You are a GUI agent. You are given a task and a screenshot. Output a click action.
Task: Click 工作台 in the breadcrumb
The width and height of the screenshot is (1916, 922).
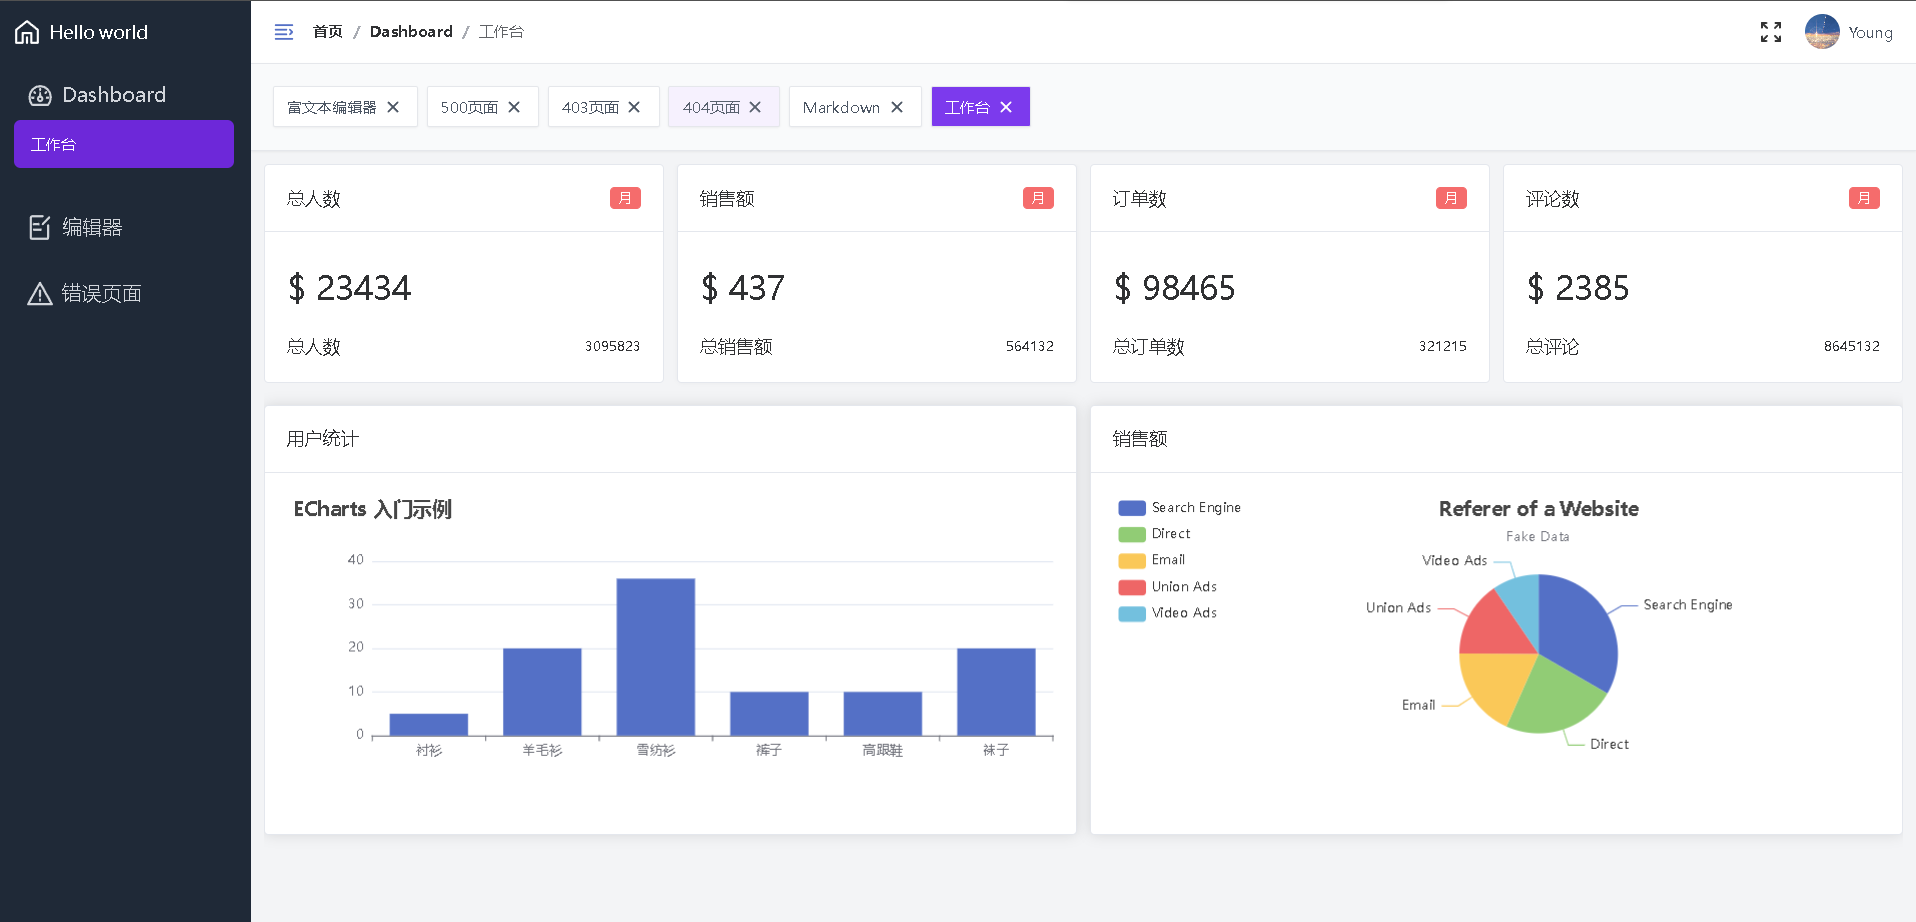pos(501,32)
